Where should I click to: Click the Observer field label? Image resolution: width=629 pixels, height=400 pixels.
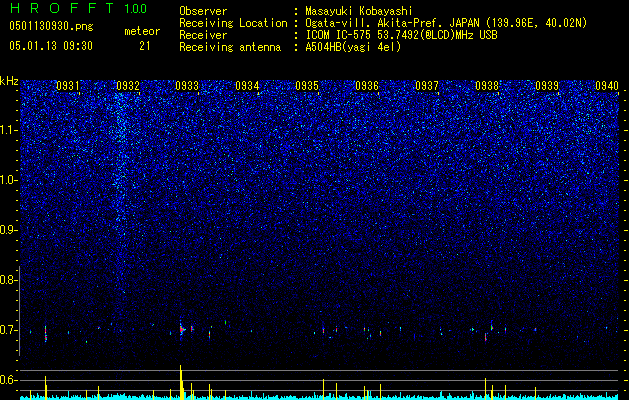point(203,11)
